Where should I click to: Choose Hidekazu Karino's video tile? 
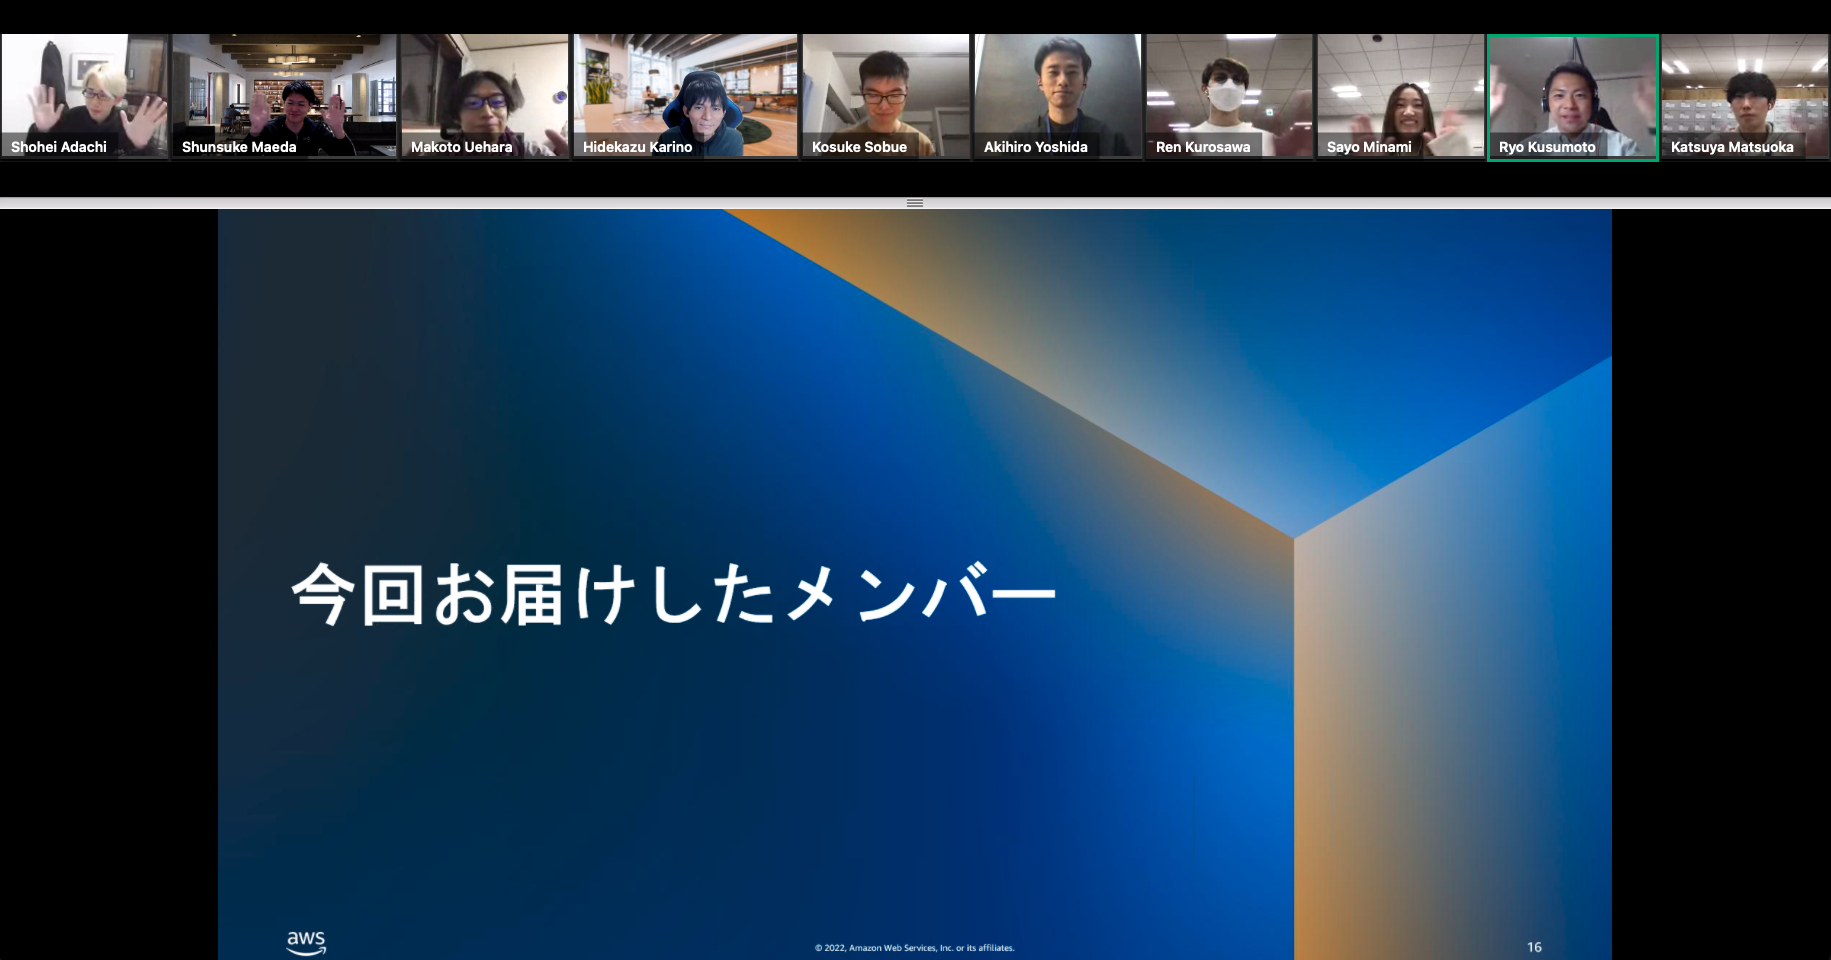[x=686, y=96]
